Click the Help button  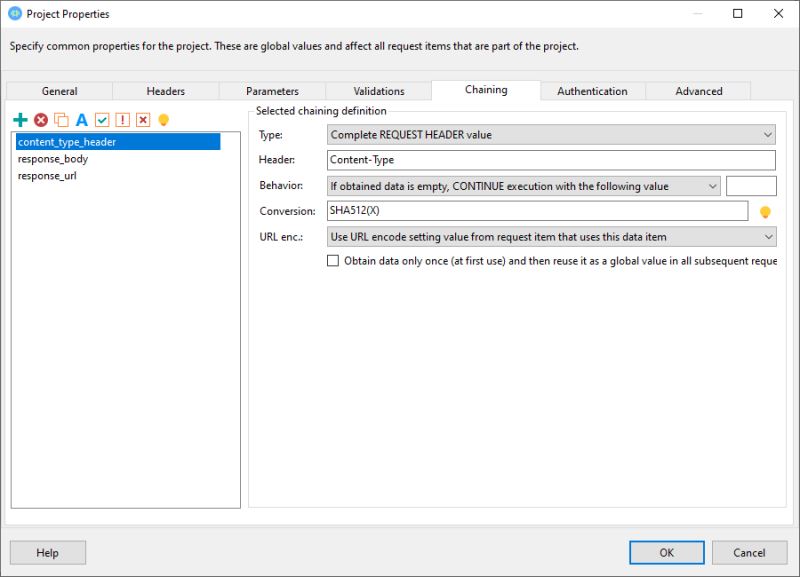tap(47, 553)
